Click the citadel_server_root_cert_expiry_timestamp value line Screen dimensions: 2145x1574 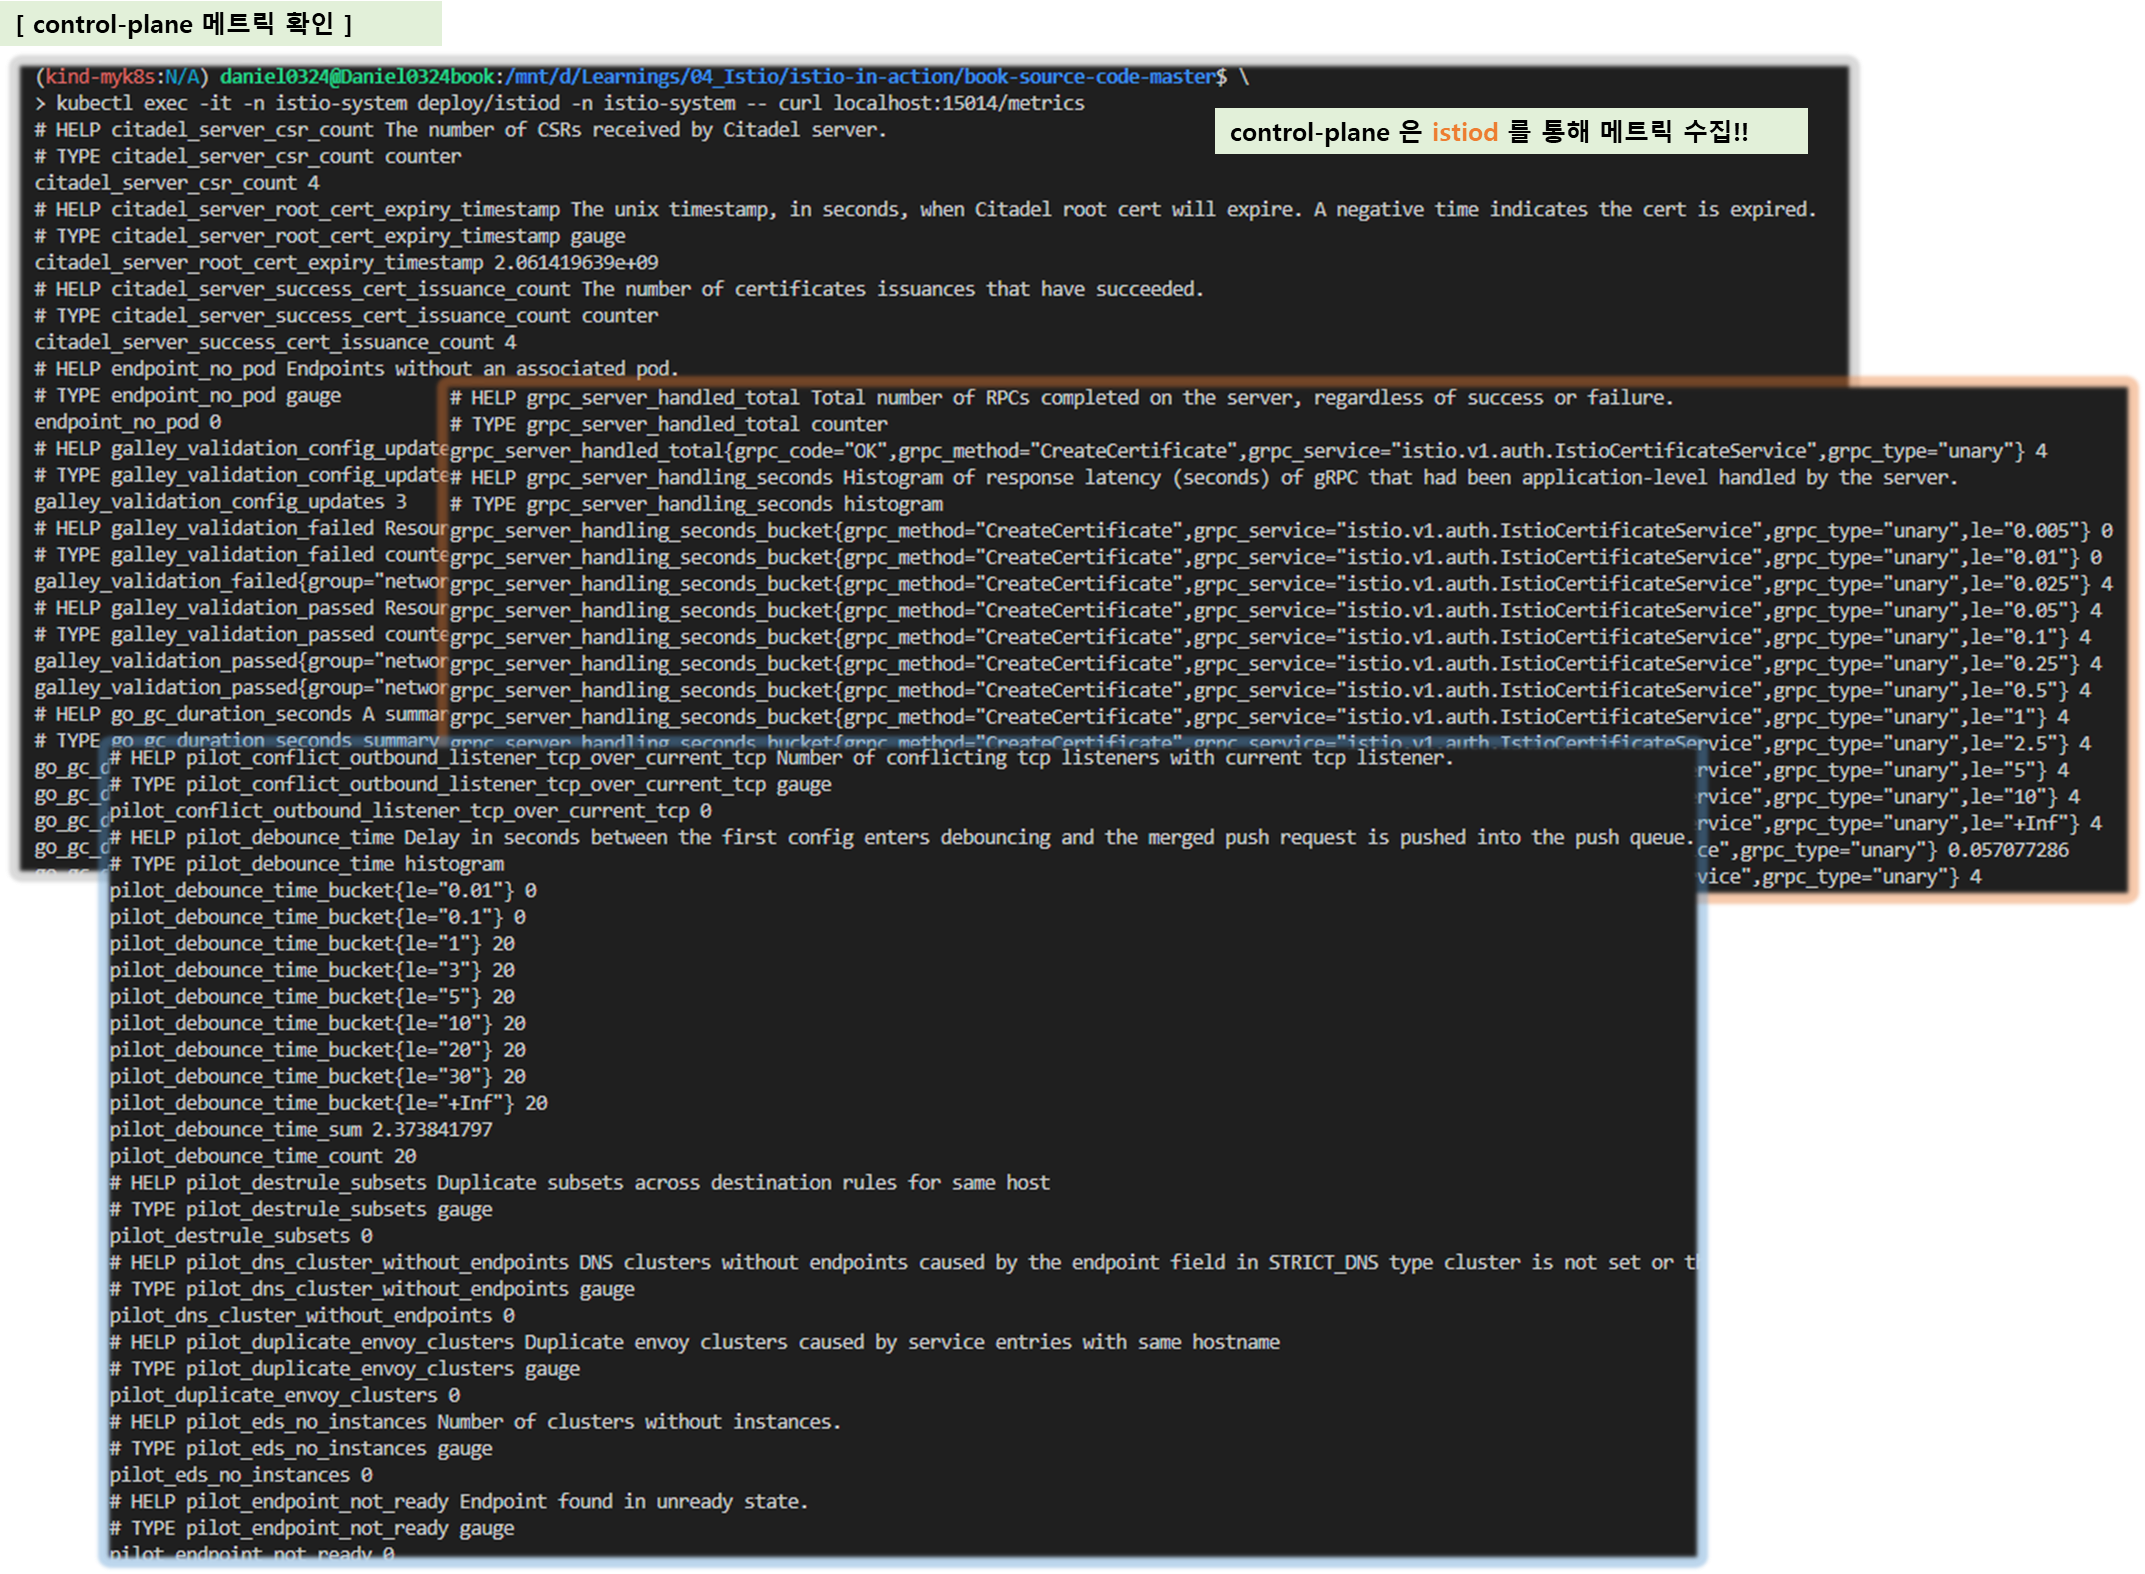(x=346, y=262)
